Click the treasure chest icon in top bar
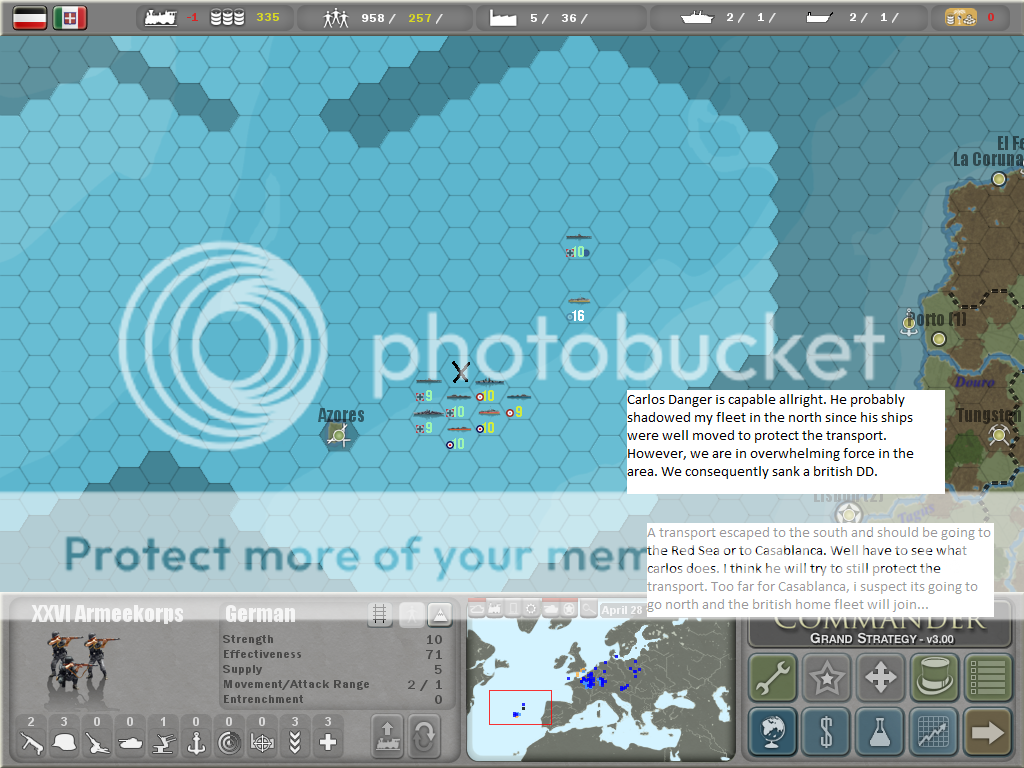1024x768 pixels. coord(960,17)
